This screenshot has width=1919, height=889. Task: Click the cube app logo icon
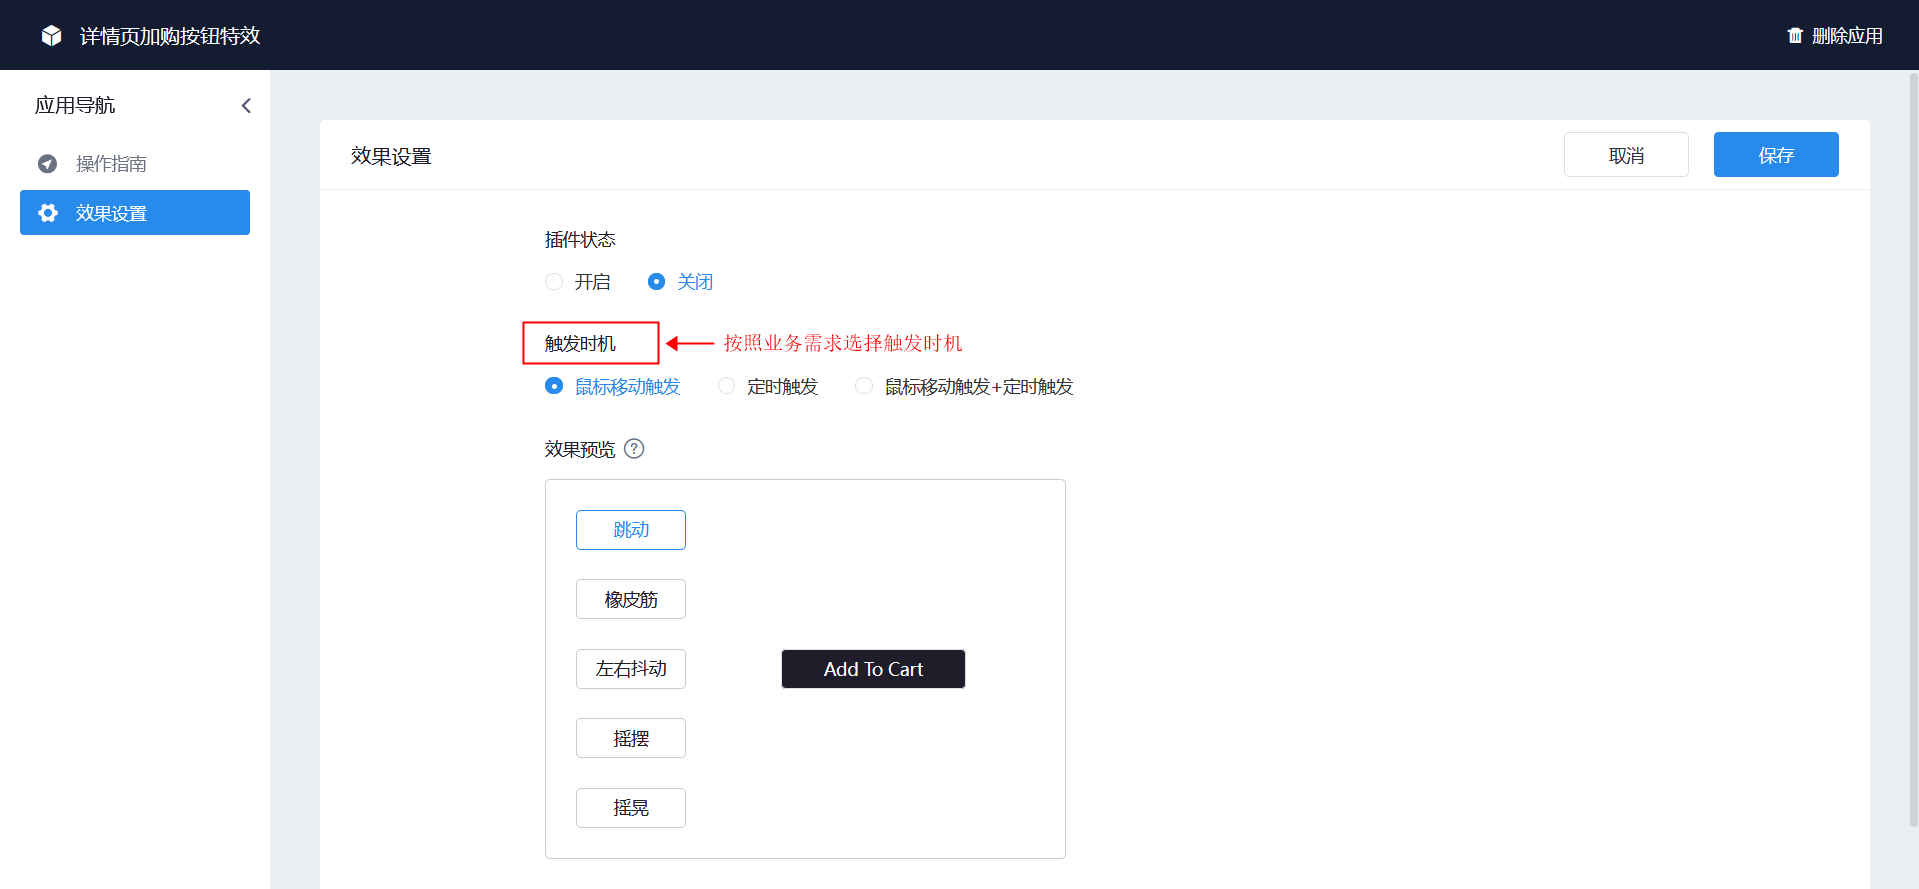51,36
